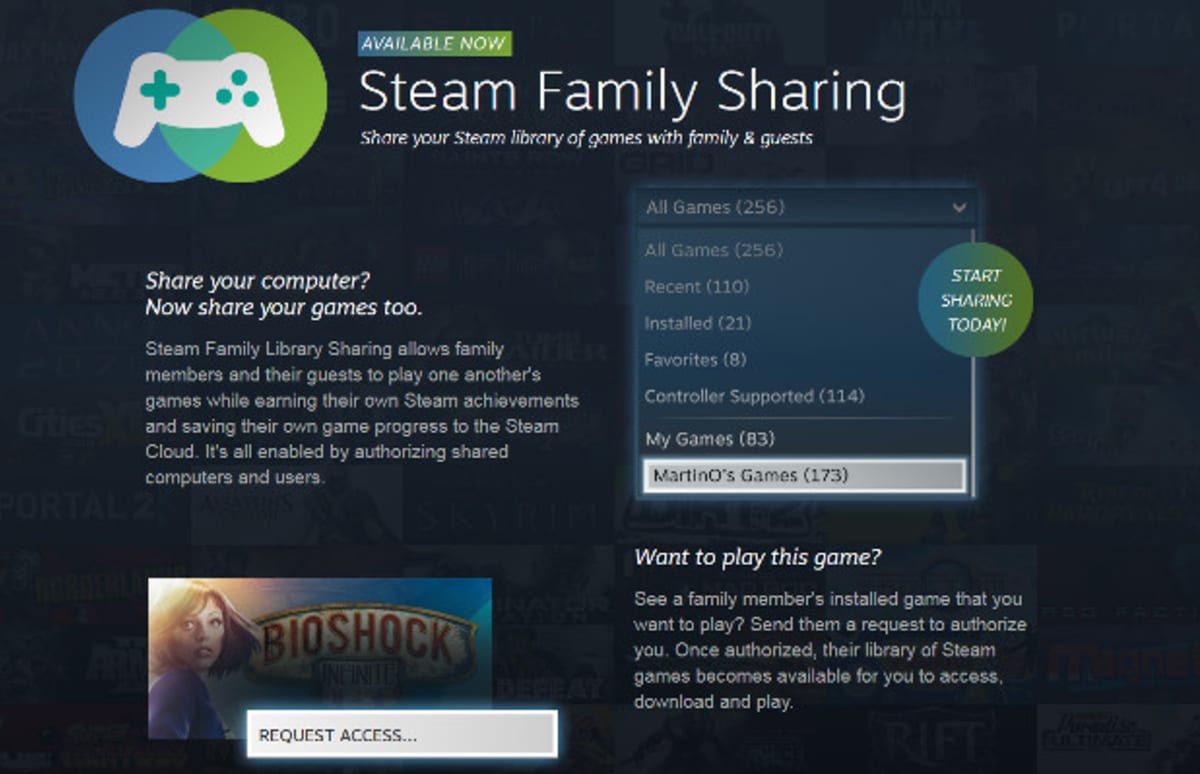Select the Recent (110) filter

696,287
